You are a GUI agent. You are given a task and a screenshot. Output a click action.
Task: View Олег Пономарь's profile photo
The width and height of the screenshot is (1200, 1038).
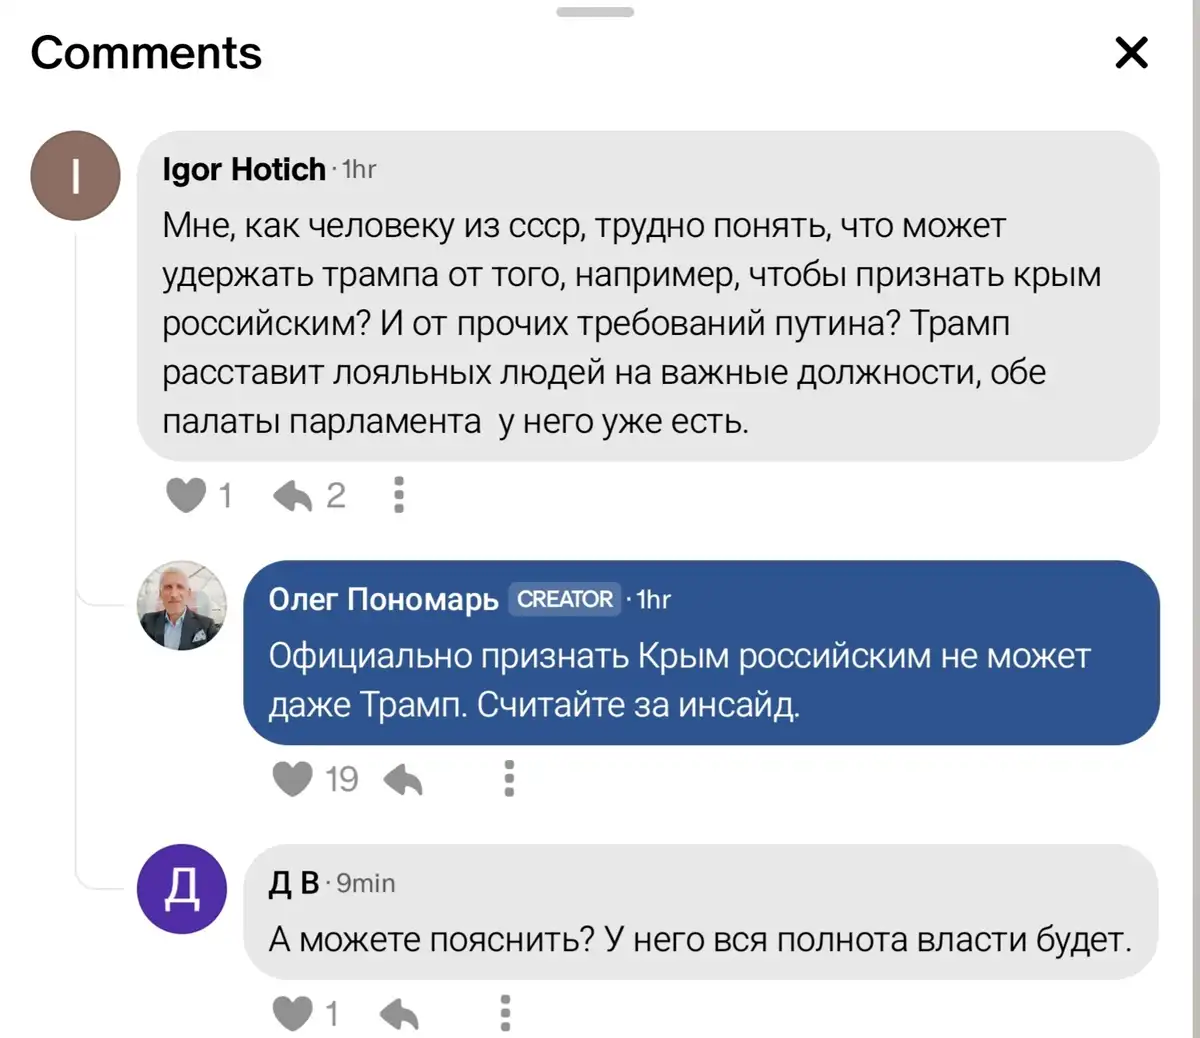pos(181,606)
